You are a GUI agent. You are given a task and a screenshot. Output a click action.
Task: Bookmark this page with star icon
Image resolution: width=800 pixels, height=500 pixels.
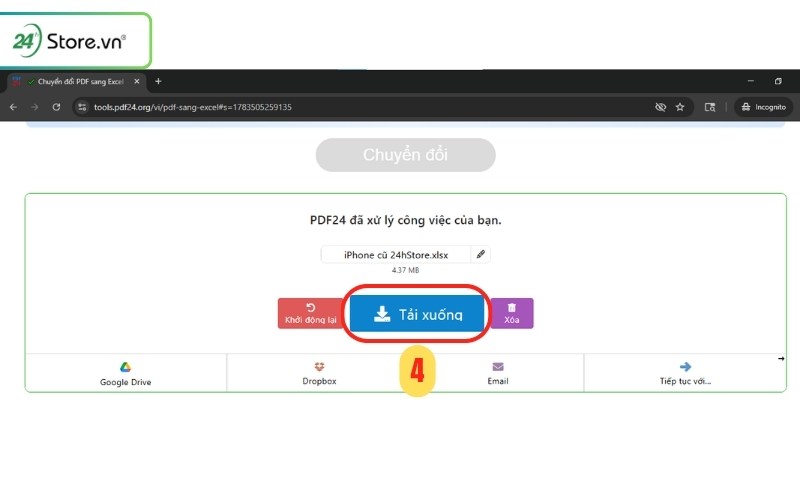point(680,107)
